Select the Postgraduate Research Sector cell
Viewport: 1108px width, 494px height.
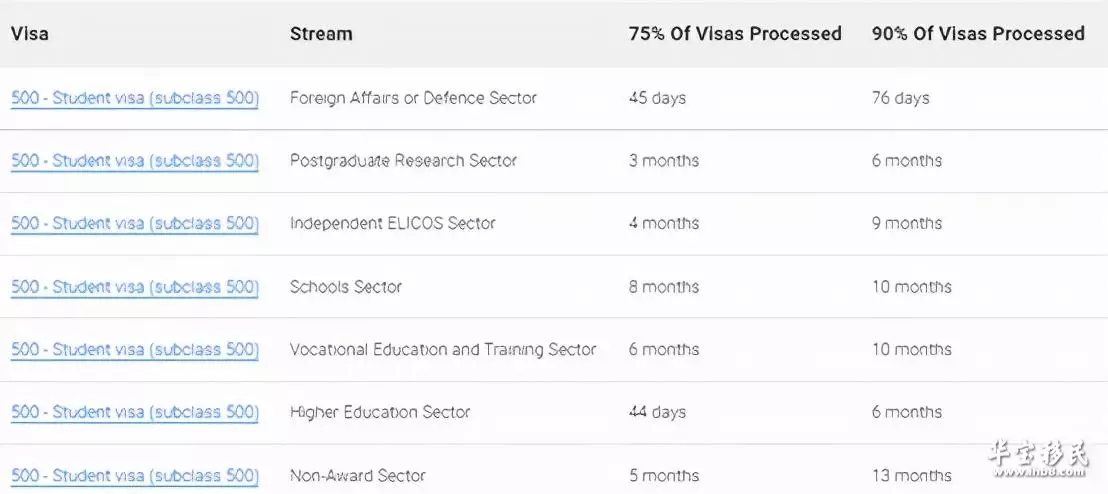pos(403,161)
